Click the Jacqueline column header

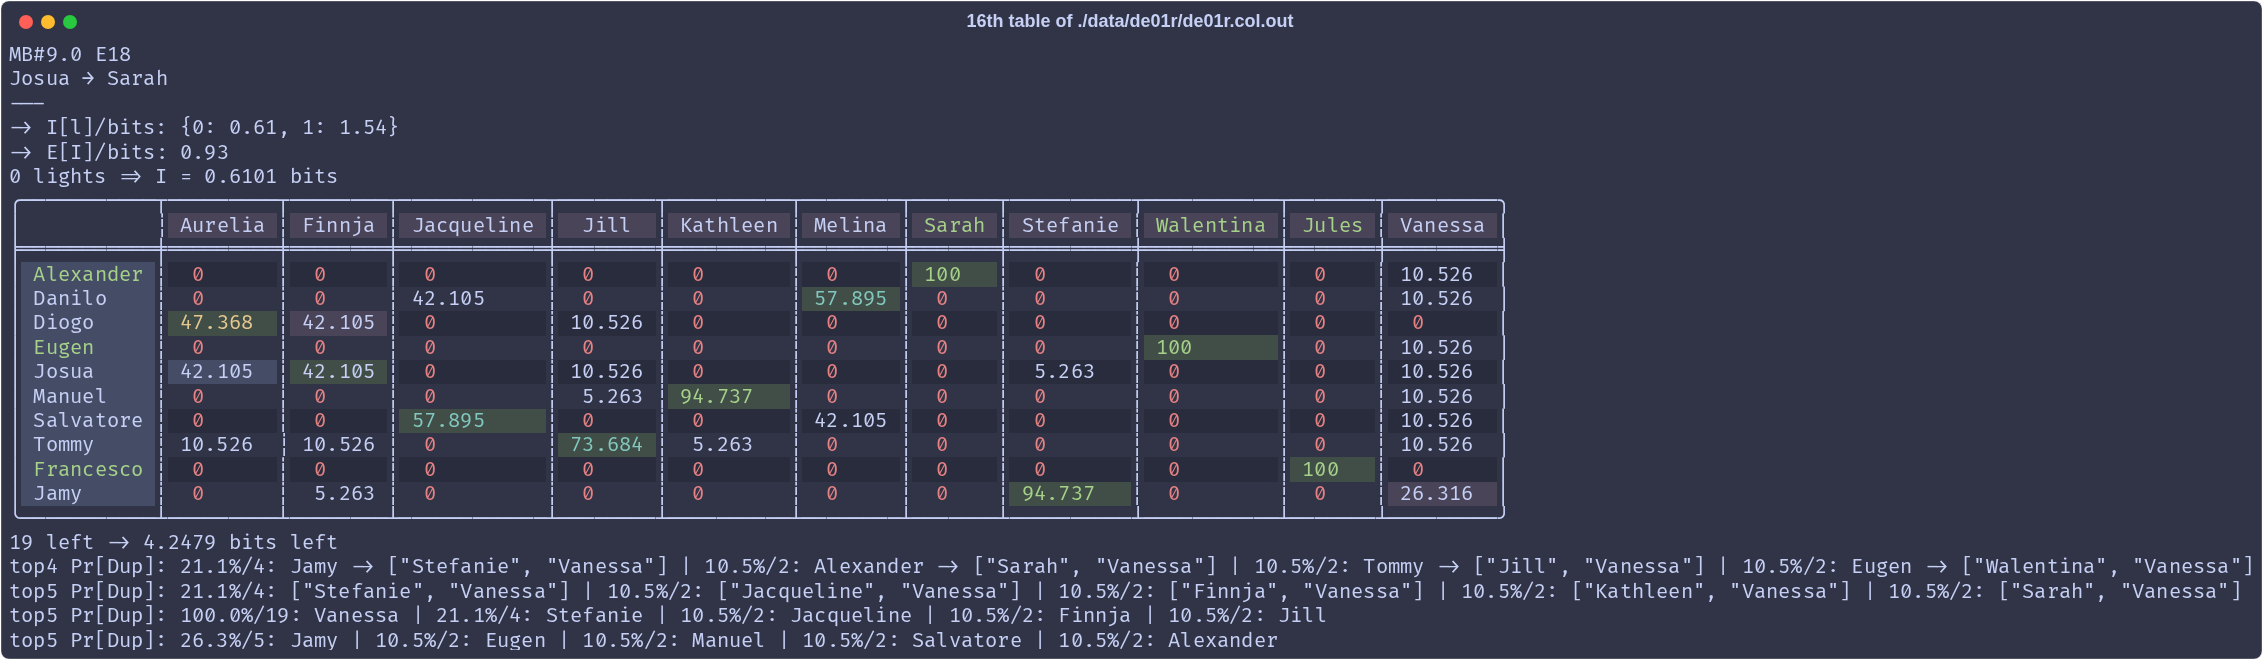(473, 225)
